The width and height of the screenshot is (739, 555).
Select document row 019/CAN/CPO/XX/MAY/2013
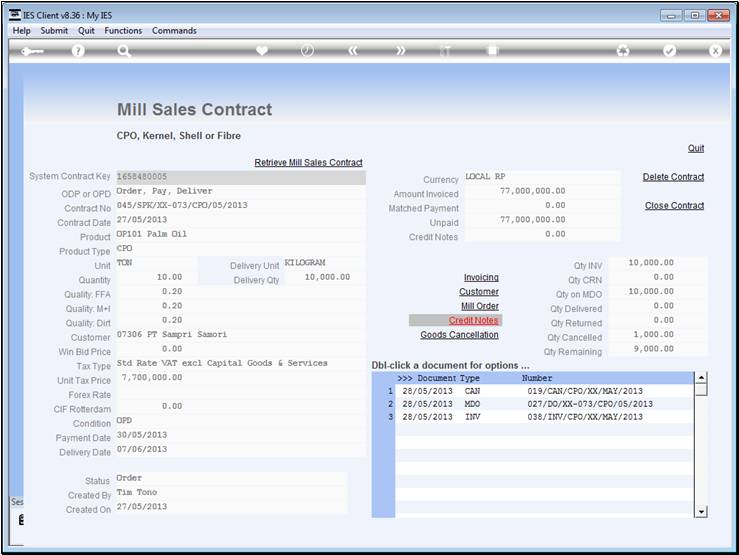tap(544, 391)
